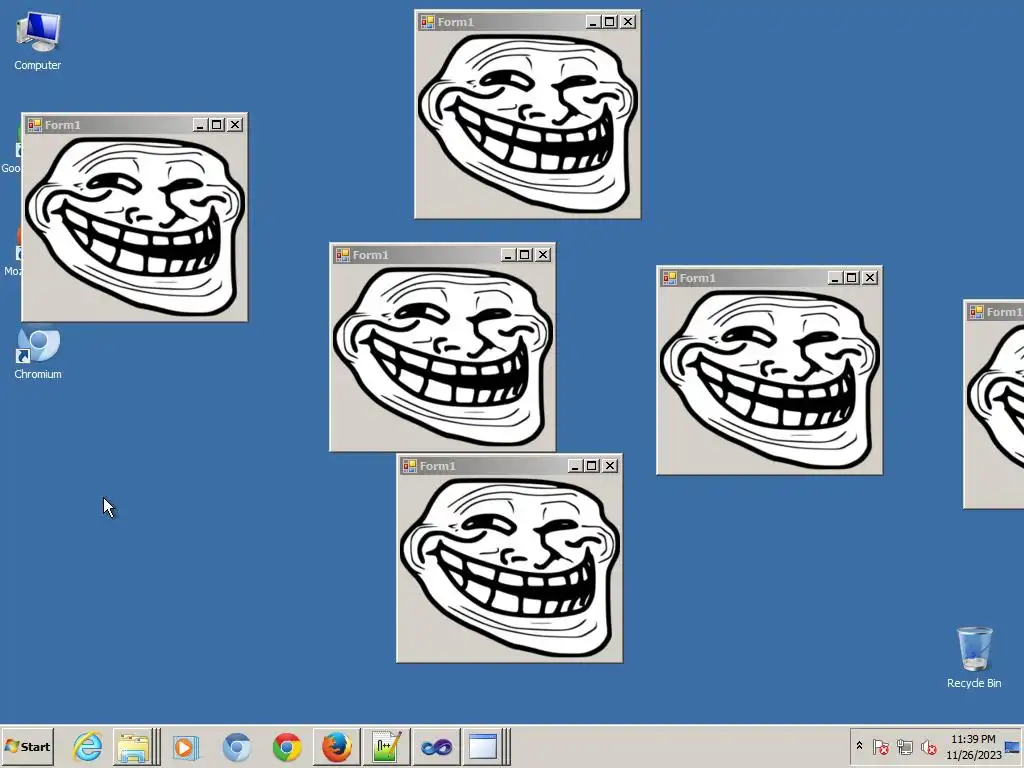Click the muted volume speaker tray icon

coord(928,746)
